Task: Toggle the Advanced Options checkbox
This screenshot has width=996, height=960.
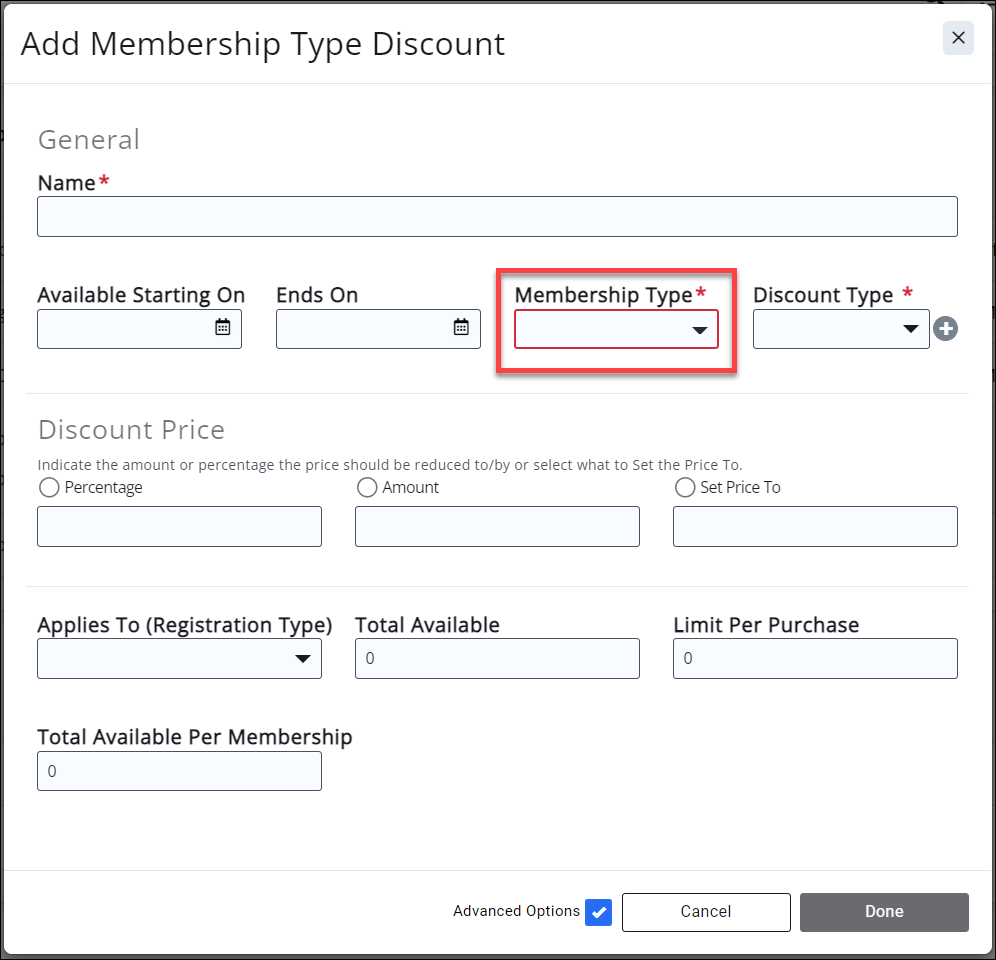Action: point(599,912)
